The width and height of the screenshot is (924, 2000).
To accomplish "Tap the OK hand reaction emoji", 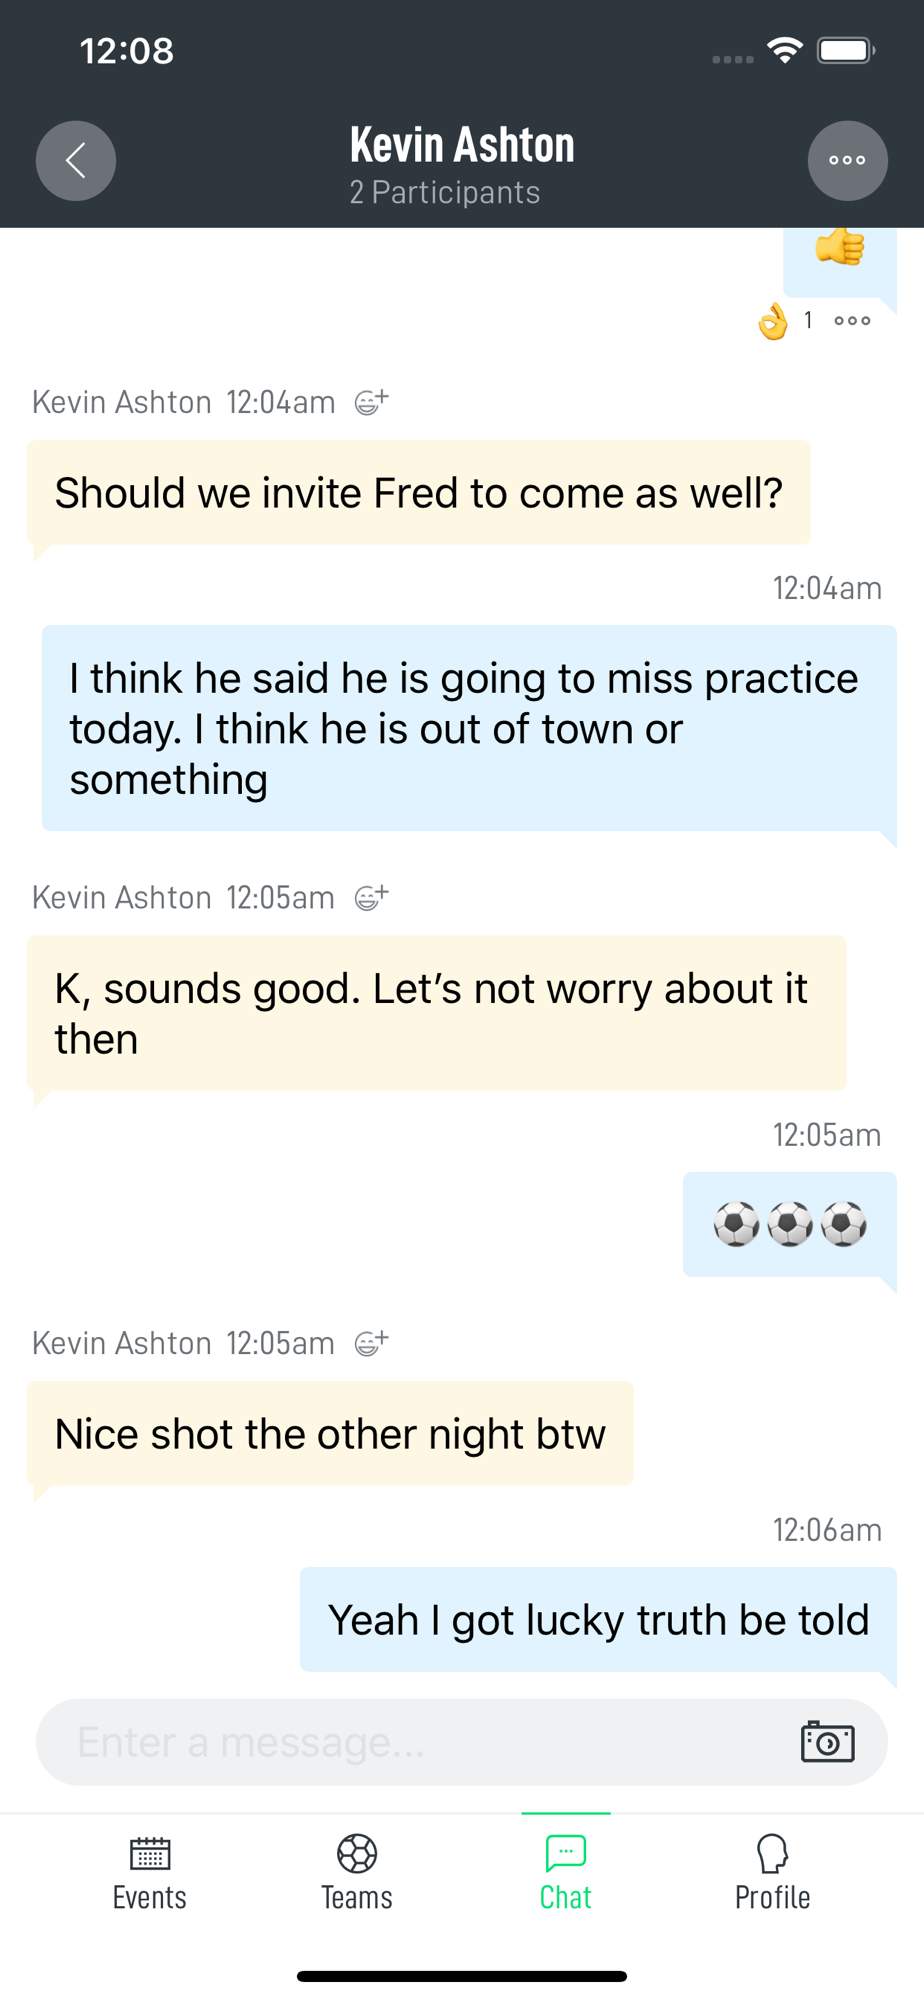I will pyautogui.click(x=773, y=322).
